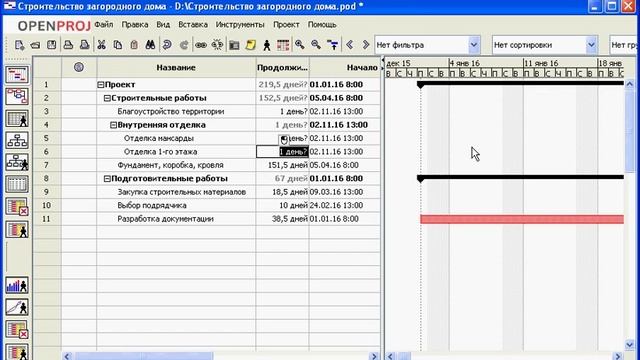The height and width of the screenshot is (360, 640).
Task: Open the 'Нет сортировки' sorting dropdown
Action: coord(591,45)
